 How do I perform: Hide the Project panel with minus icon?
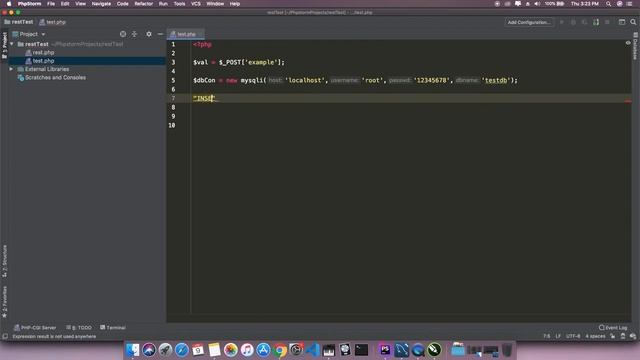coord(160,34)
